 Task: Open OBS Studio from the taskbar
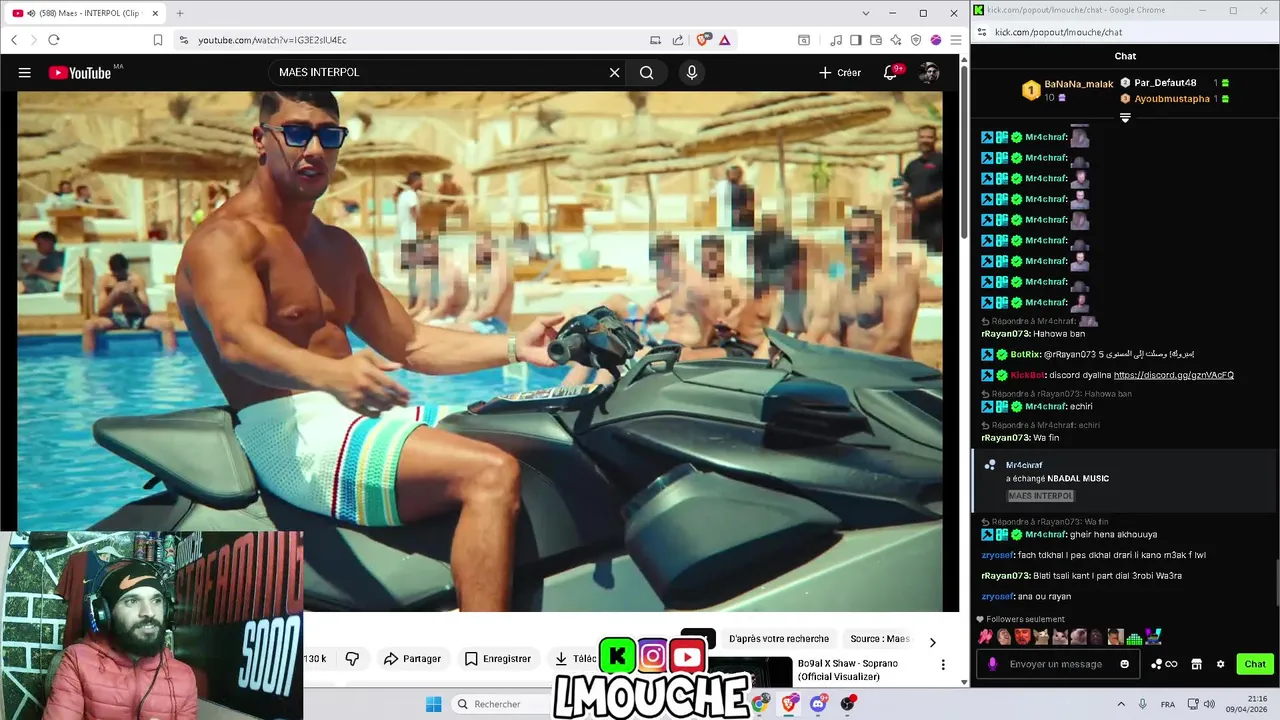[848, 704]
